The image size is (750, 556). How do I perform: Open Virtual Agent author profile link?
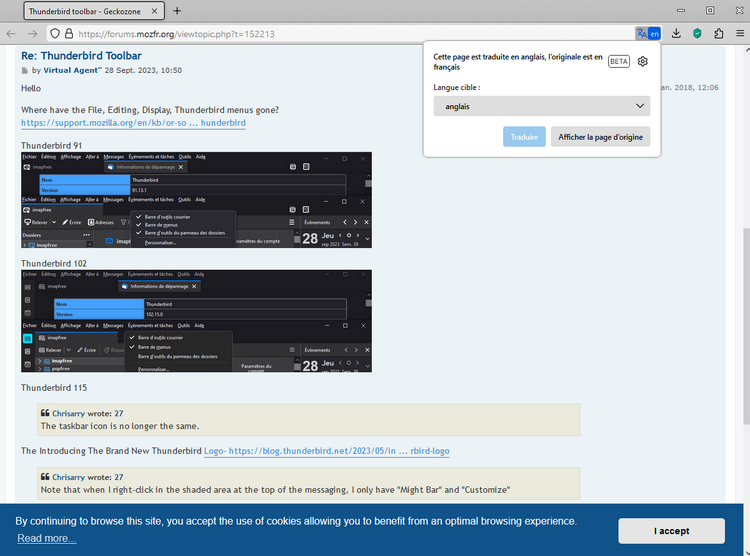tap(72, 70)
